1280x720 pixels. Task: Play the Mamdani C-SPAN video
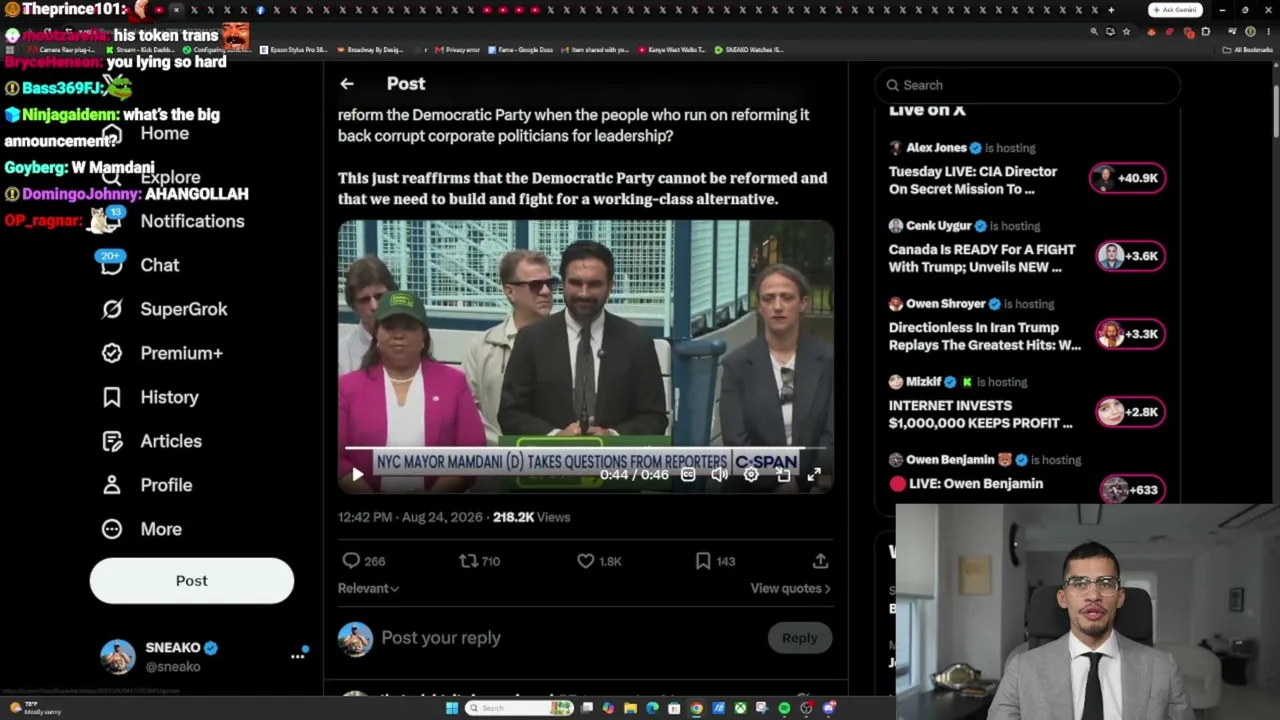coord(357,475)
